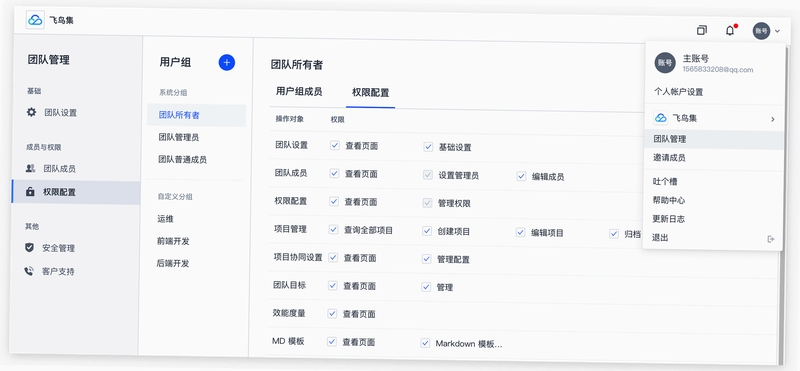
Task: Click the shield icon beside 安全管理
Action: [29, 248]
